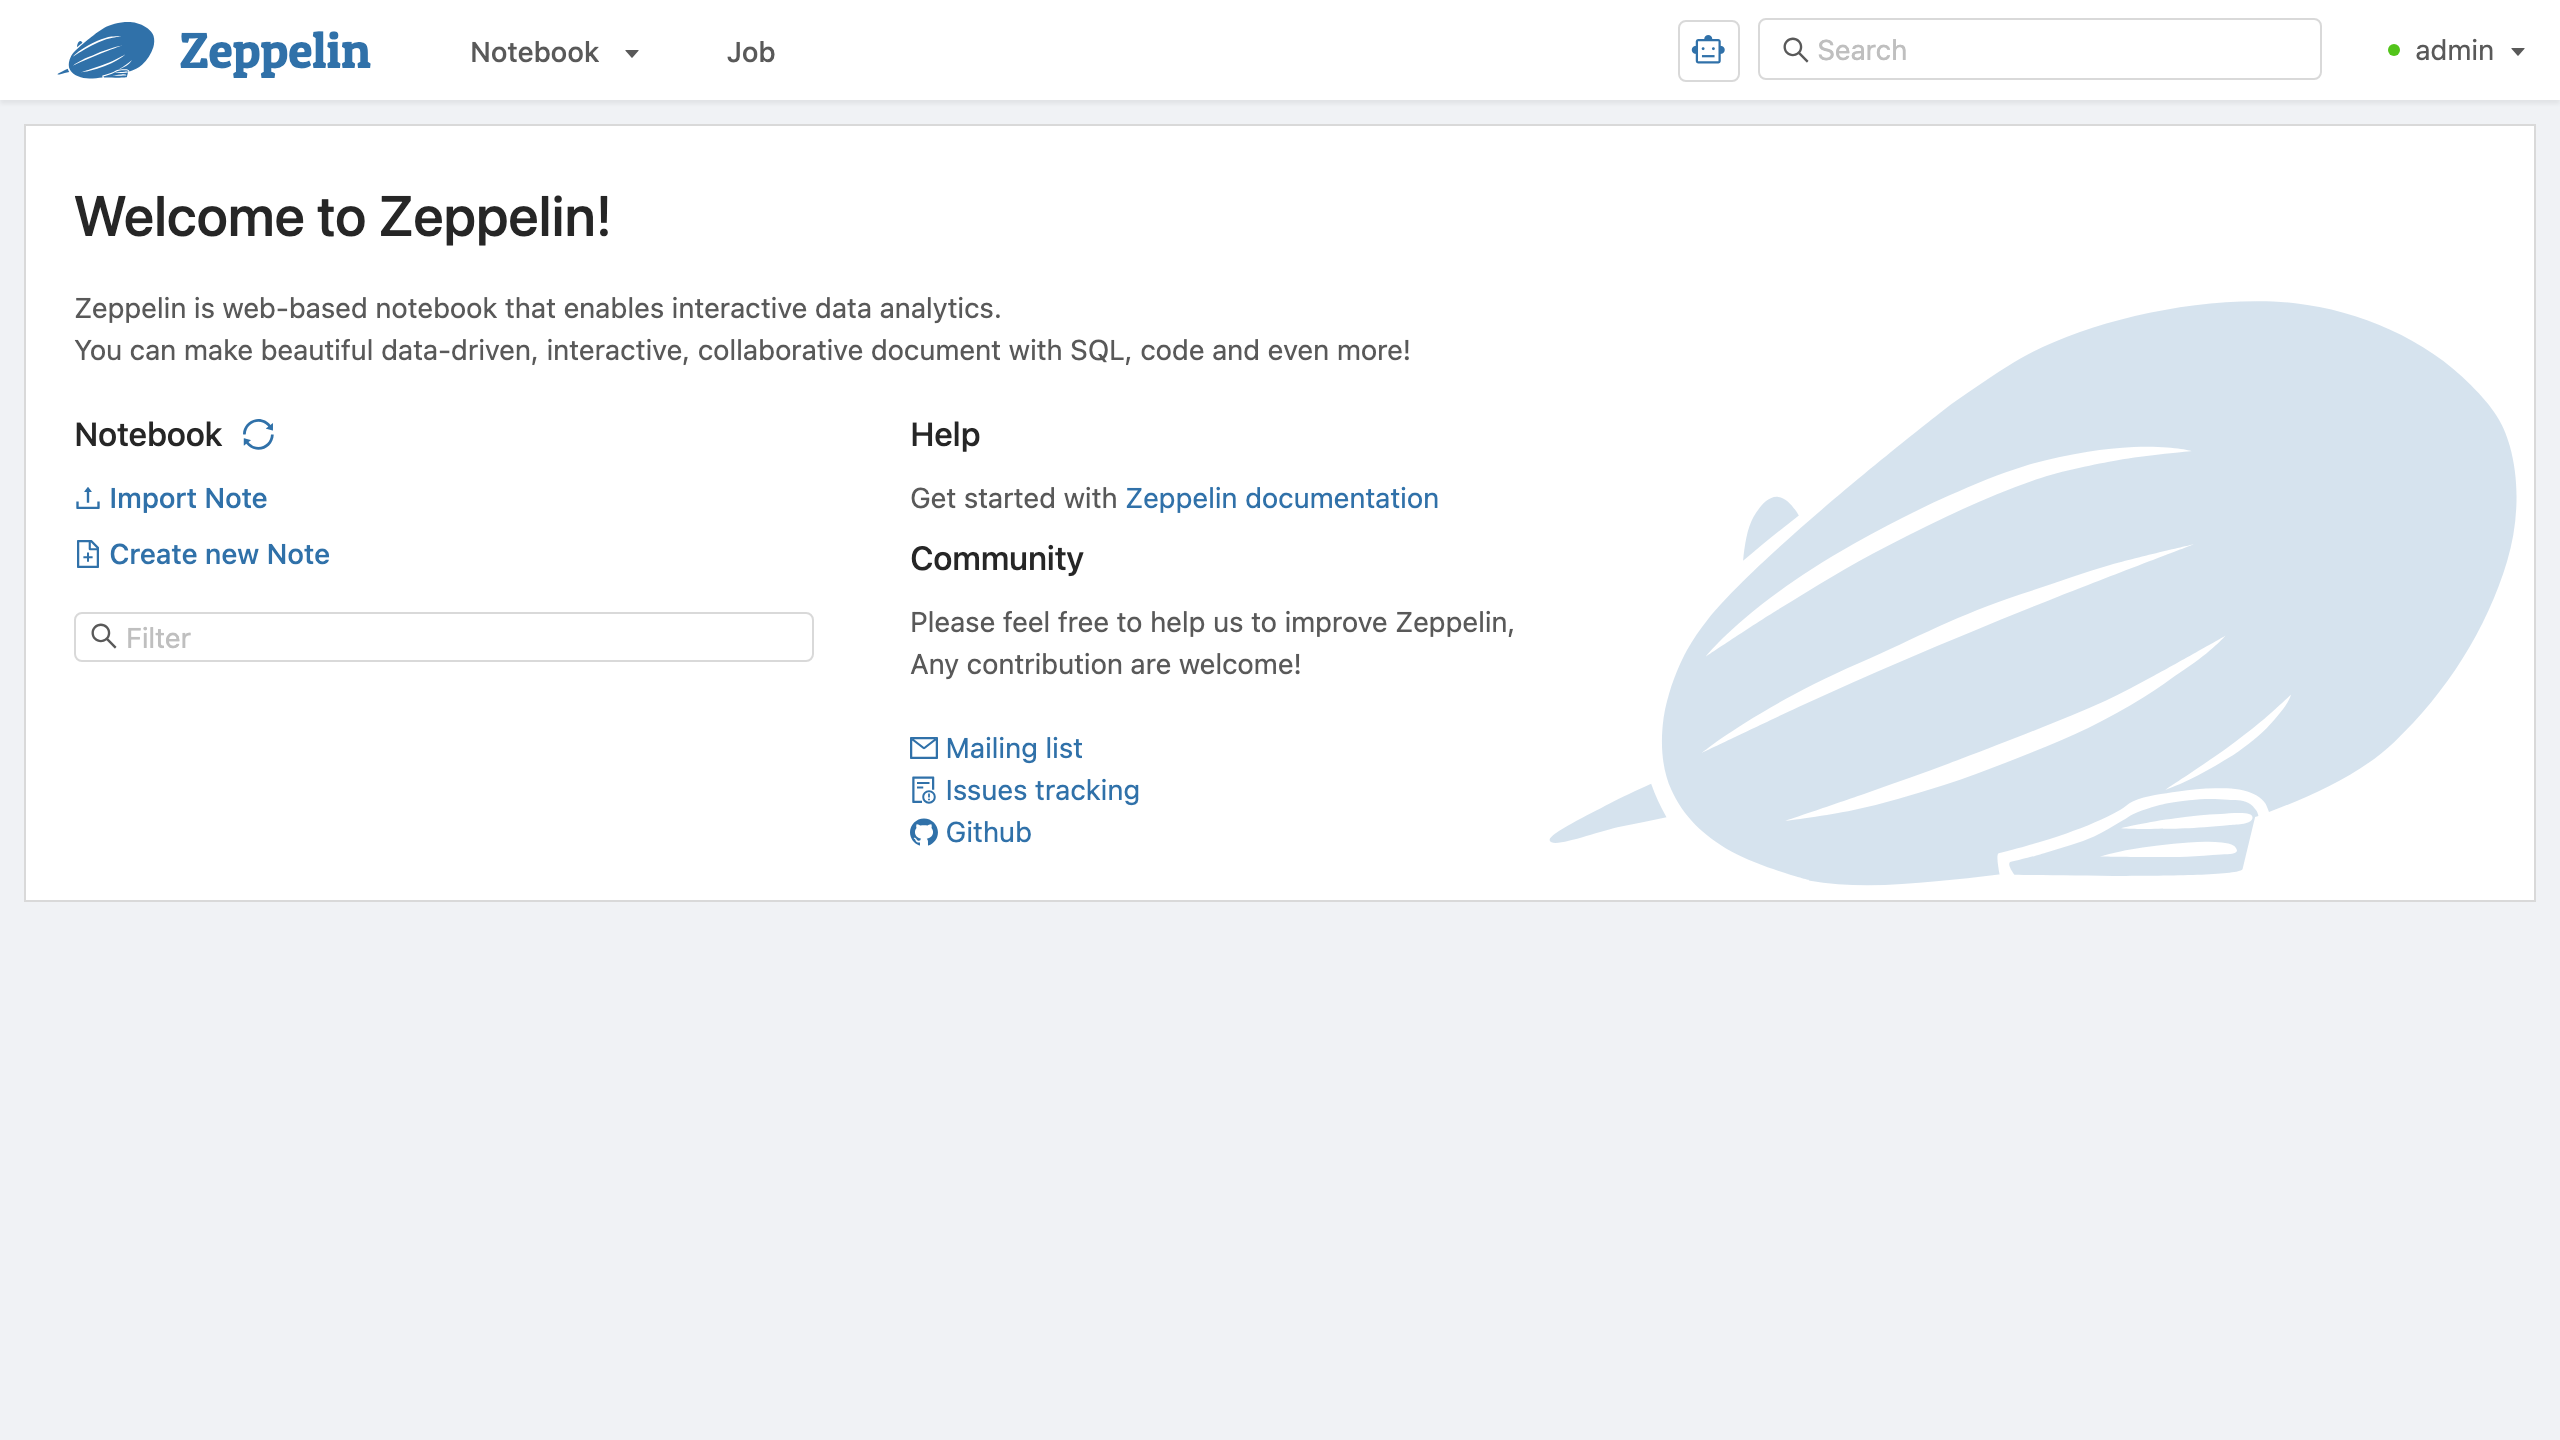2560x1440 pixels.
Task: Open the Notebook dropdown menu
Action: click(x=555, y=52)
